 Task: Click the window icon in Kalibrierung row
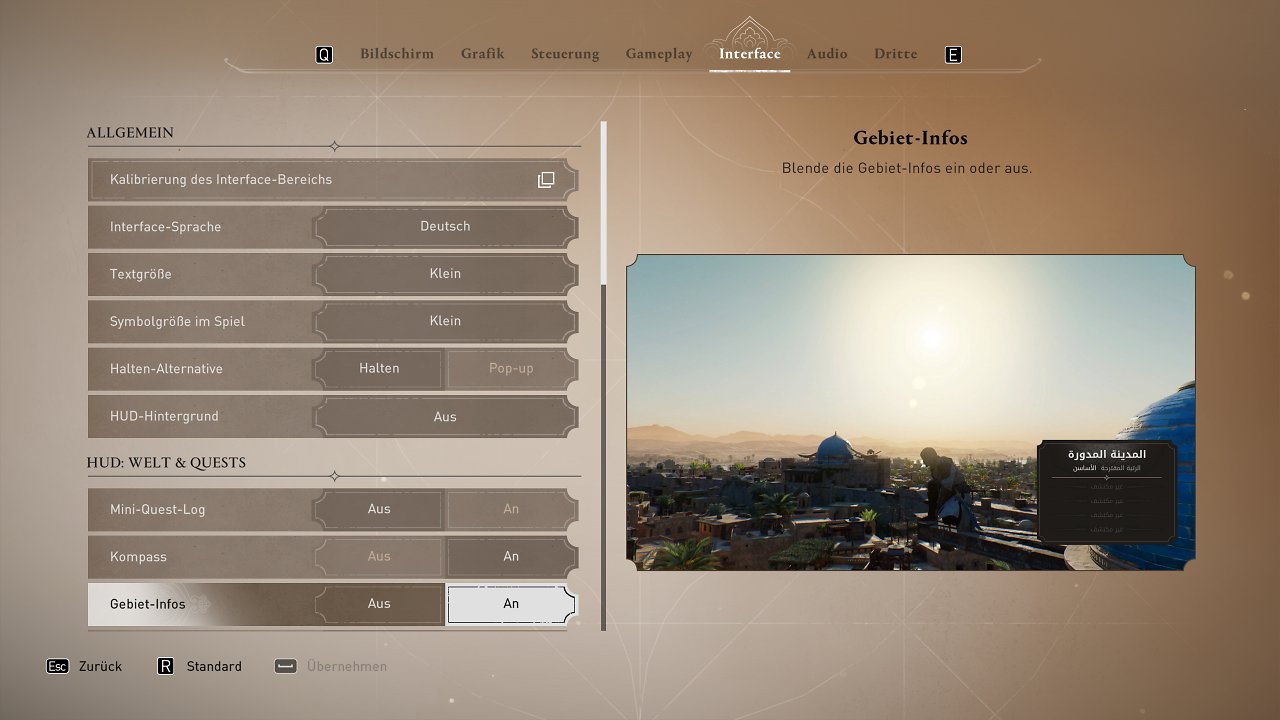tap(546, 180)
